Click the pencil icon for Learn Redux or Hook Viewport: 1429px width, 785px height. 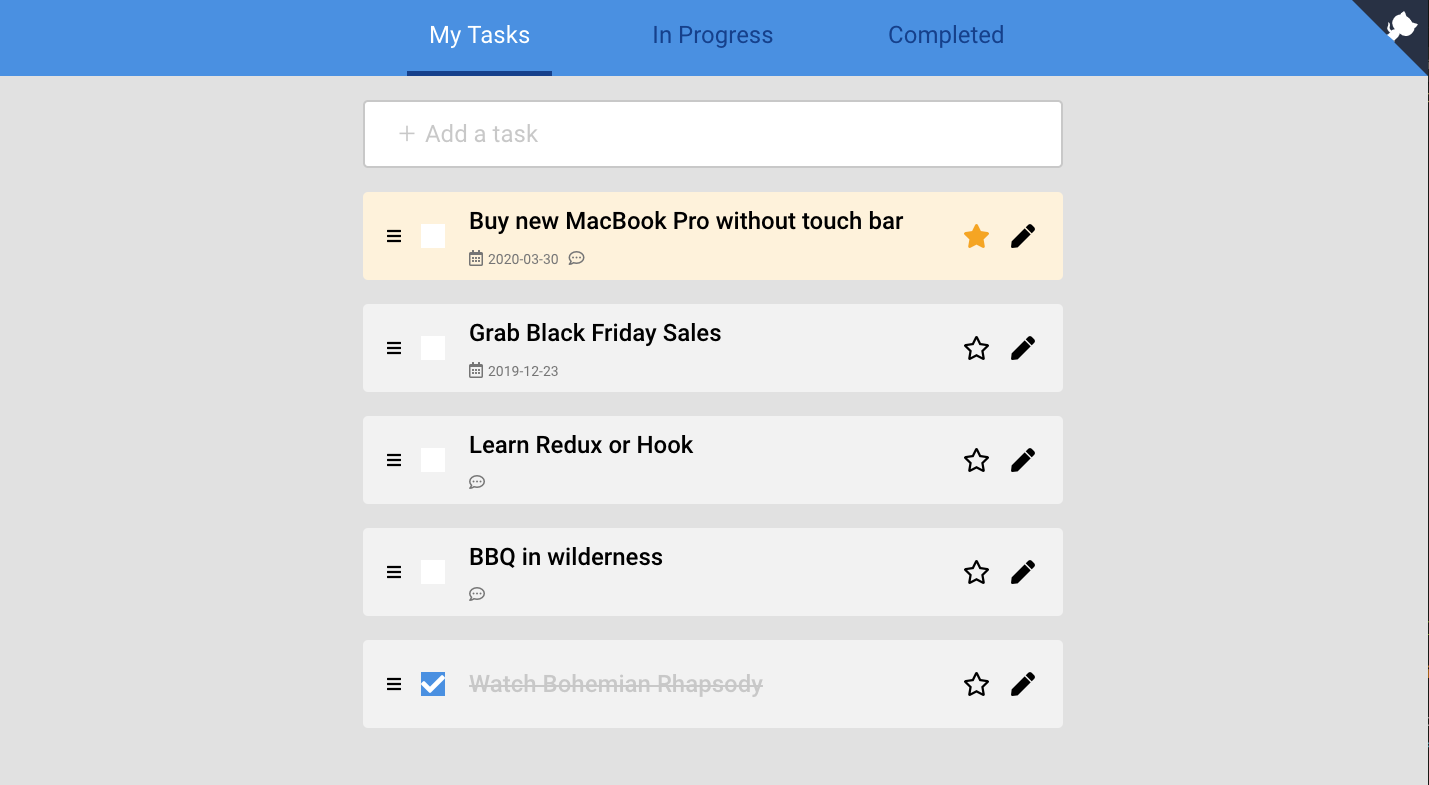1022,460
